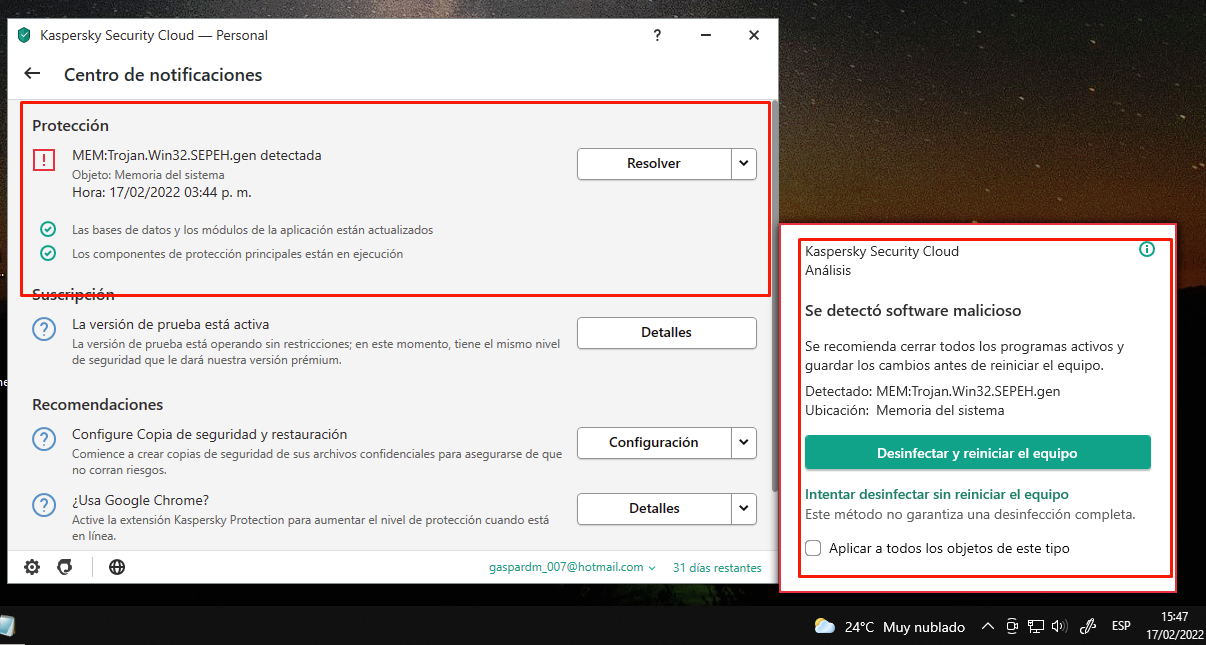Click '¿Usa Google Chrome?' text

(140, 500)
